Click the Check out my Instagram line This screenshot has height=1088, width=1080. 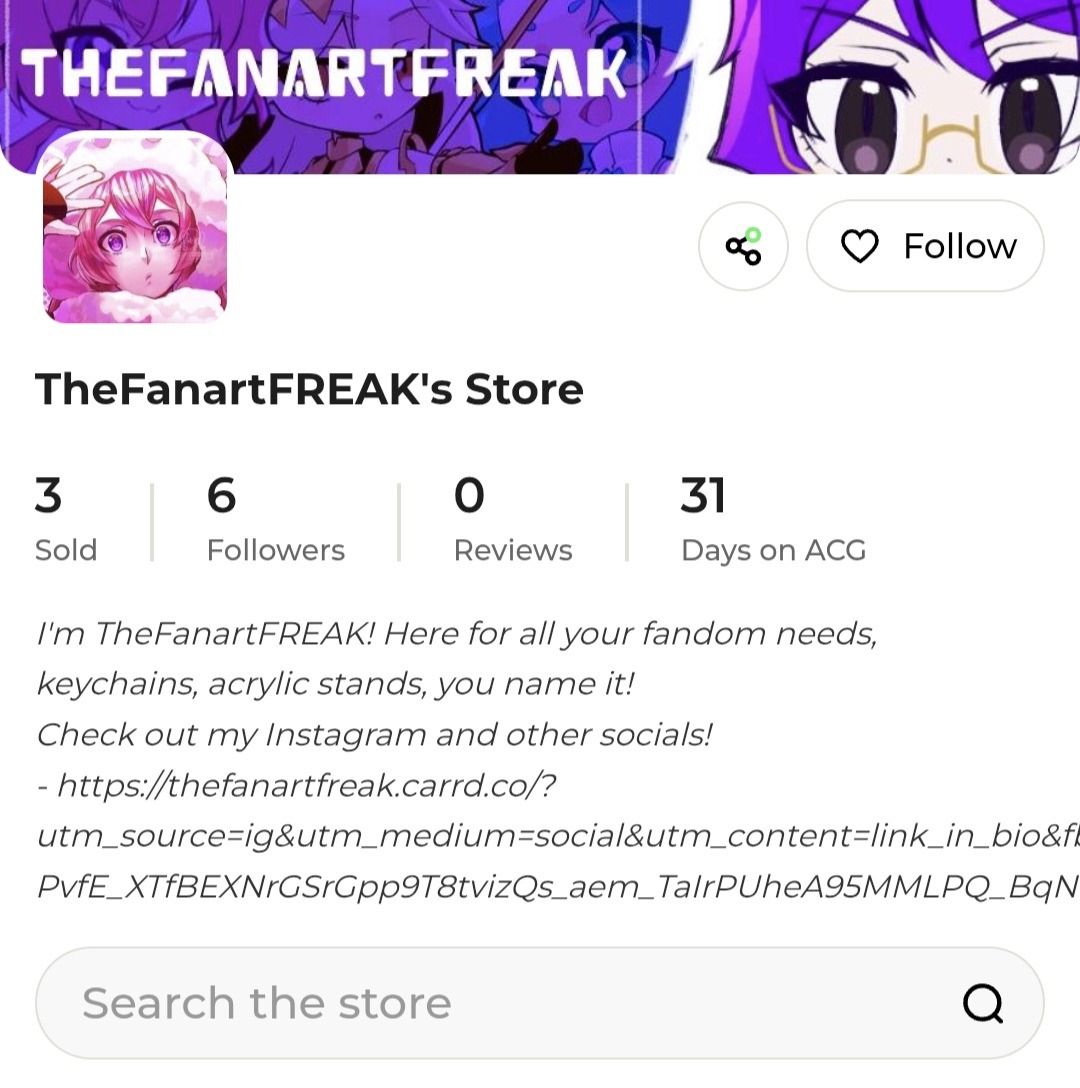(375, 736)
